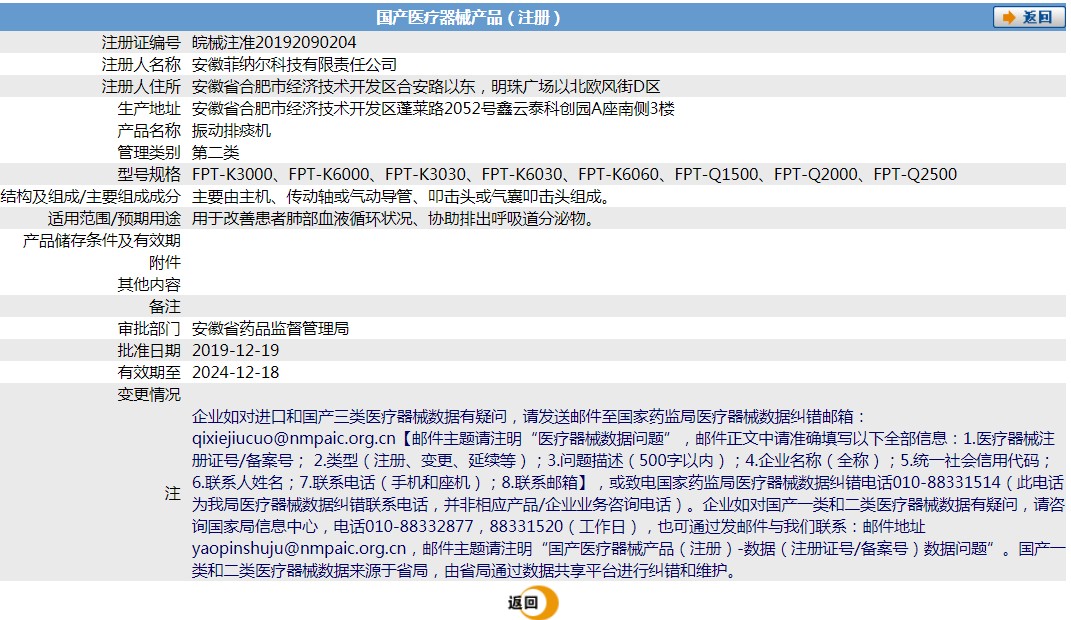Click the 管理类别 label
The height and width of the screenshot is (620, 1071).
(x=149, y=152)
